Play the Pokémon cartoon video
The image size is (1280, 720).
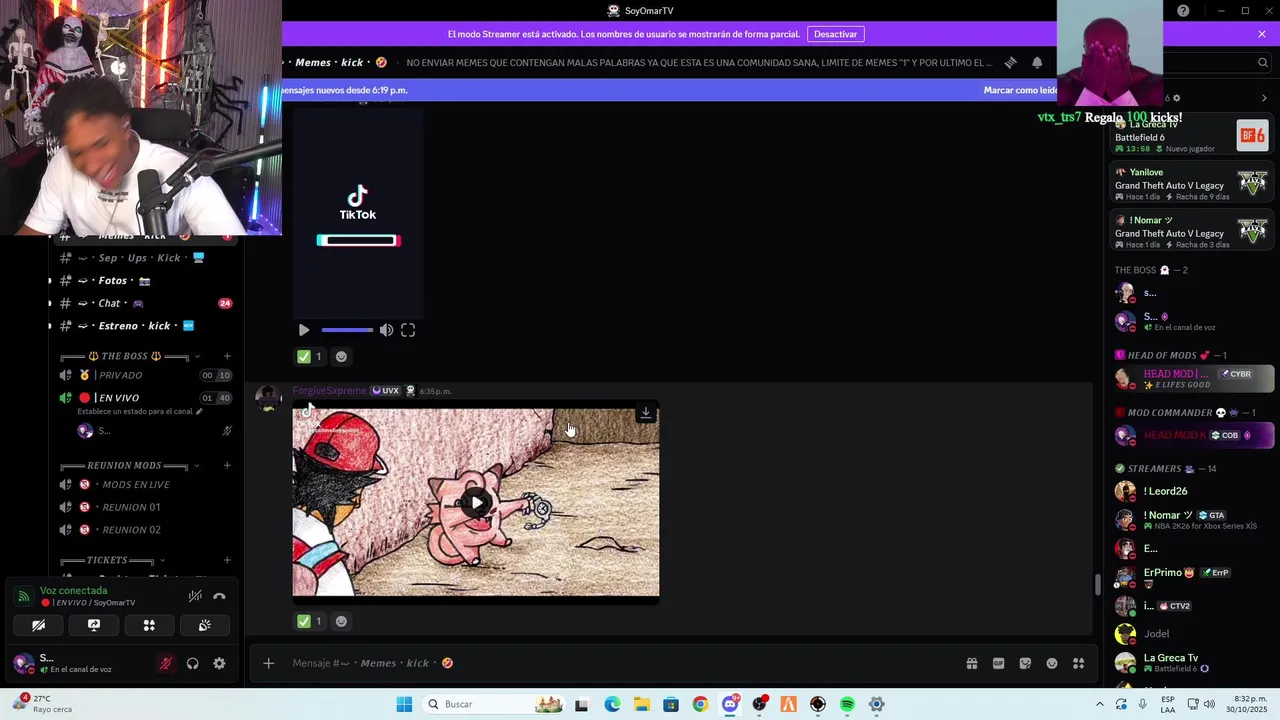click(x=476, y=502)
